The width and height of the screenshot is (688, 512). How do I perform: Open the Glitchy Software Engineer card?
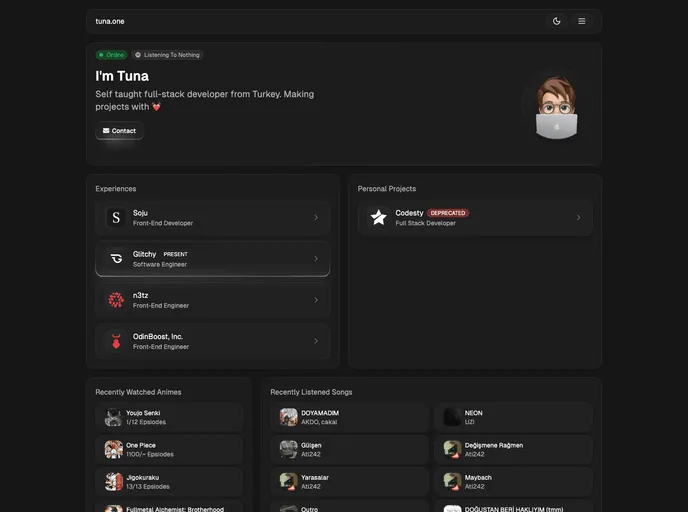212,259
